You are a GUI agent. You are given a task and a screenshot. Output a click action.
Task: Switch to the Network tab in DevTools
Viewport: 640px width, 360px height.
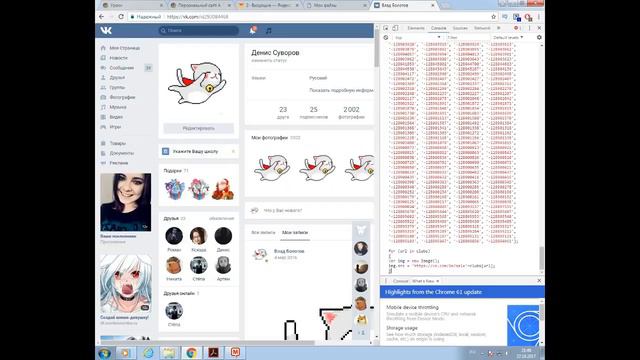(482, 28)
